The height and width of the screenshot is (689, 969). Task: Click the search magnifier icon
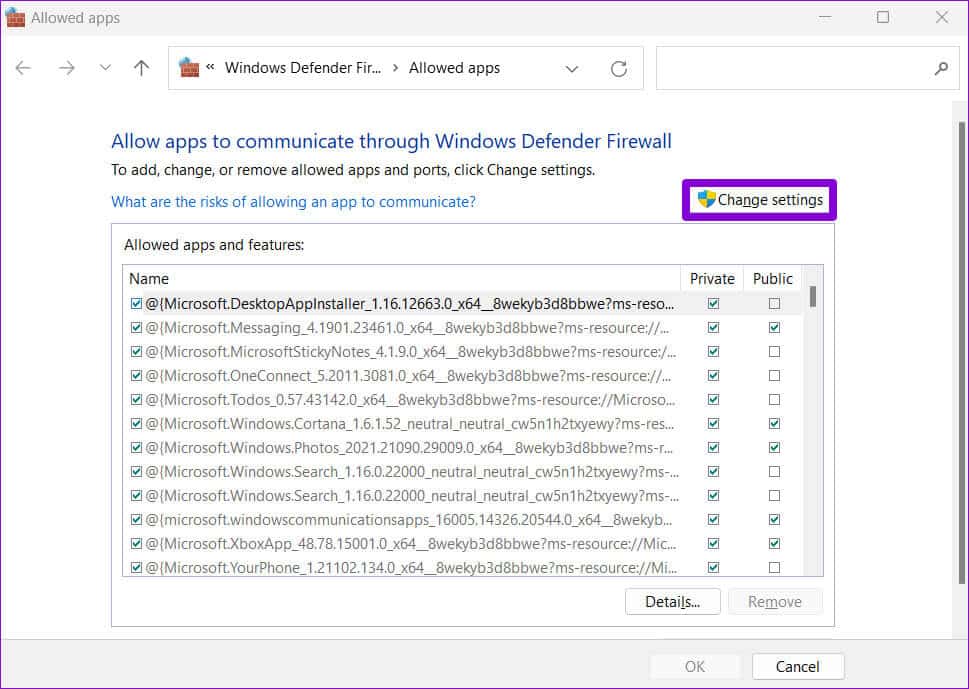click(941, 68)
